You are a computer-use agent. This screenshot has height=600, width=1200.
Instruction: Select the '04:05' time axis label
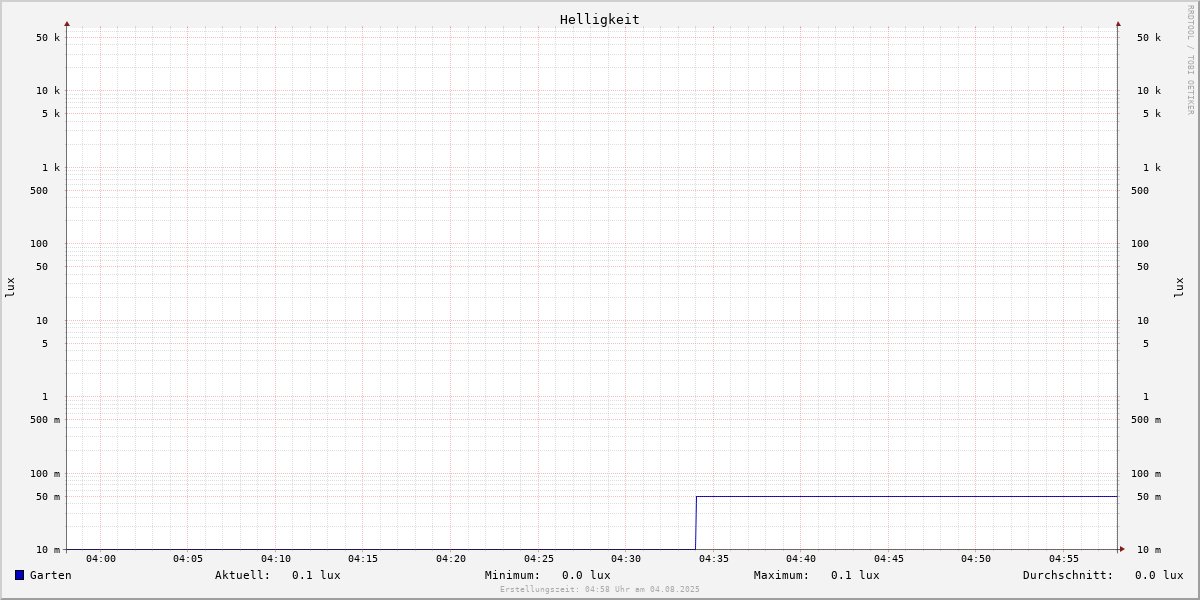pos(188,559)
